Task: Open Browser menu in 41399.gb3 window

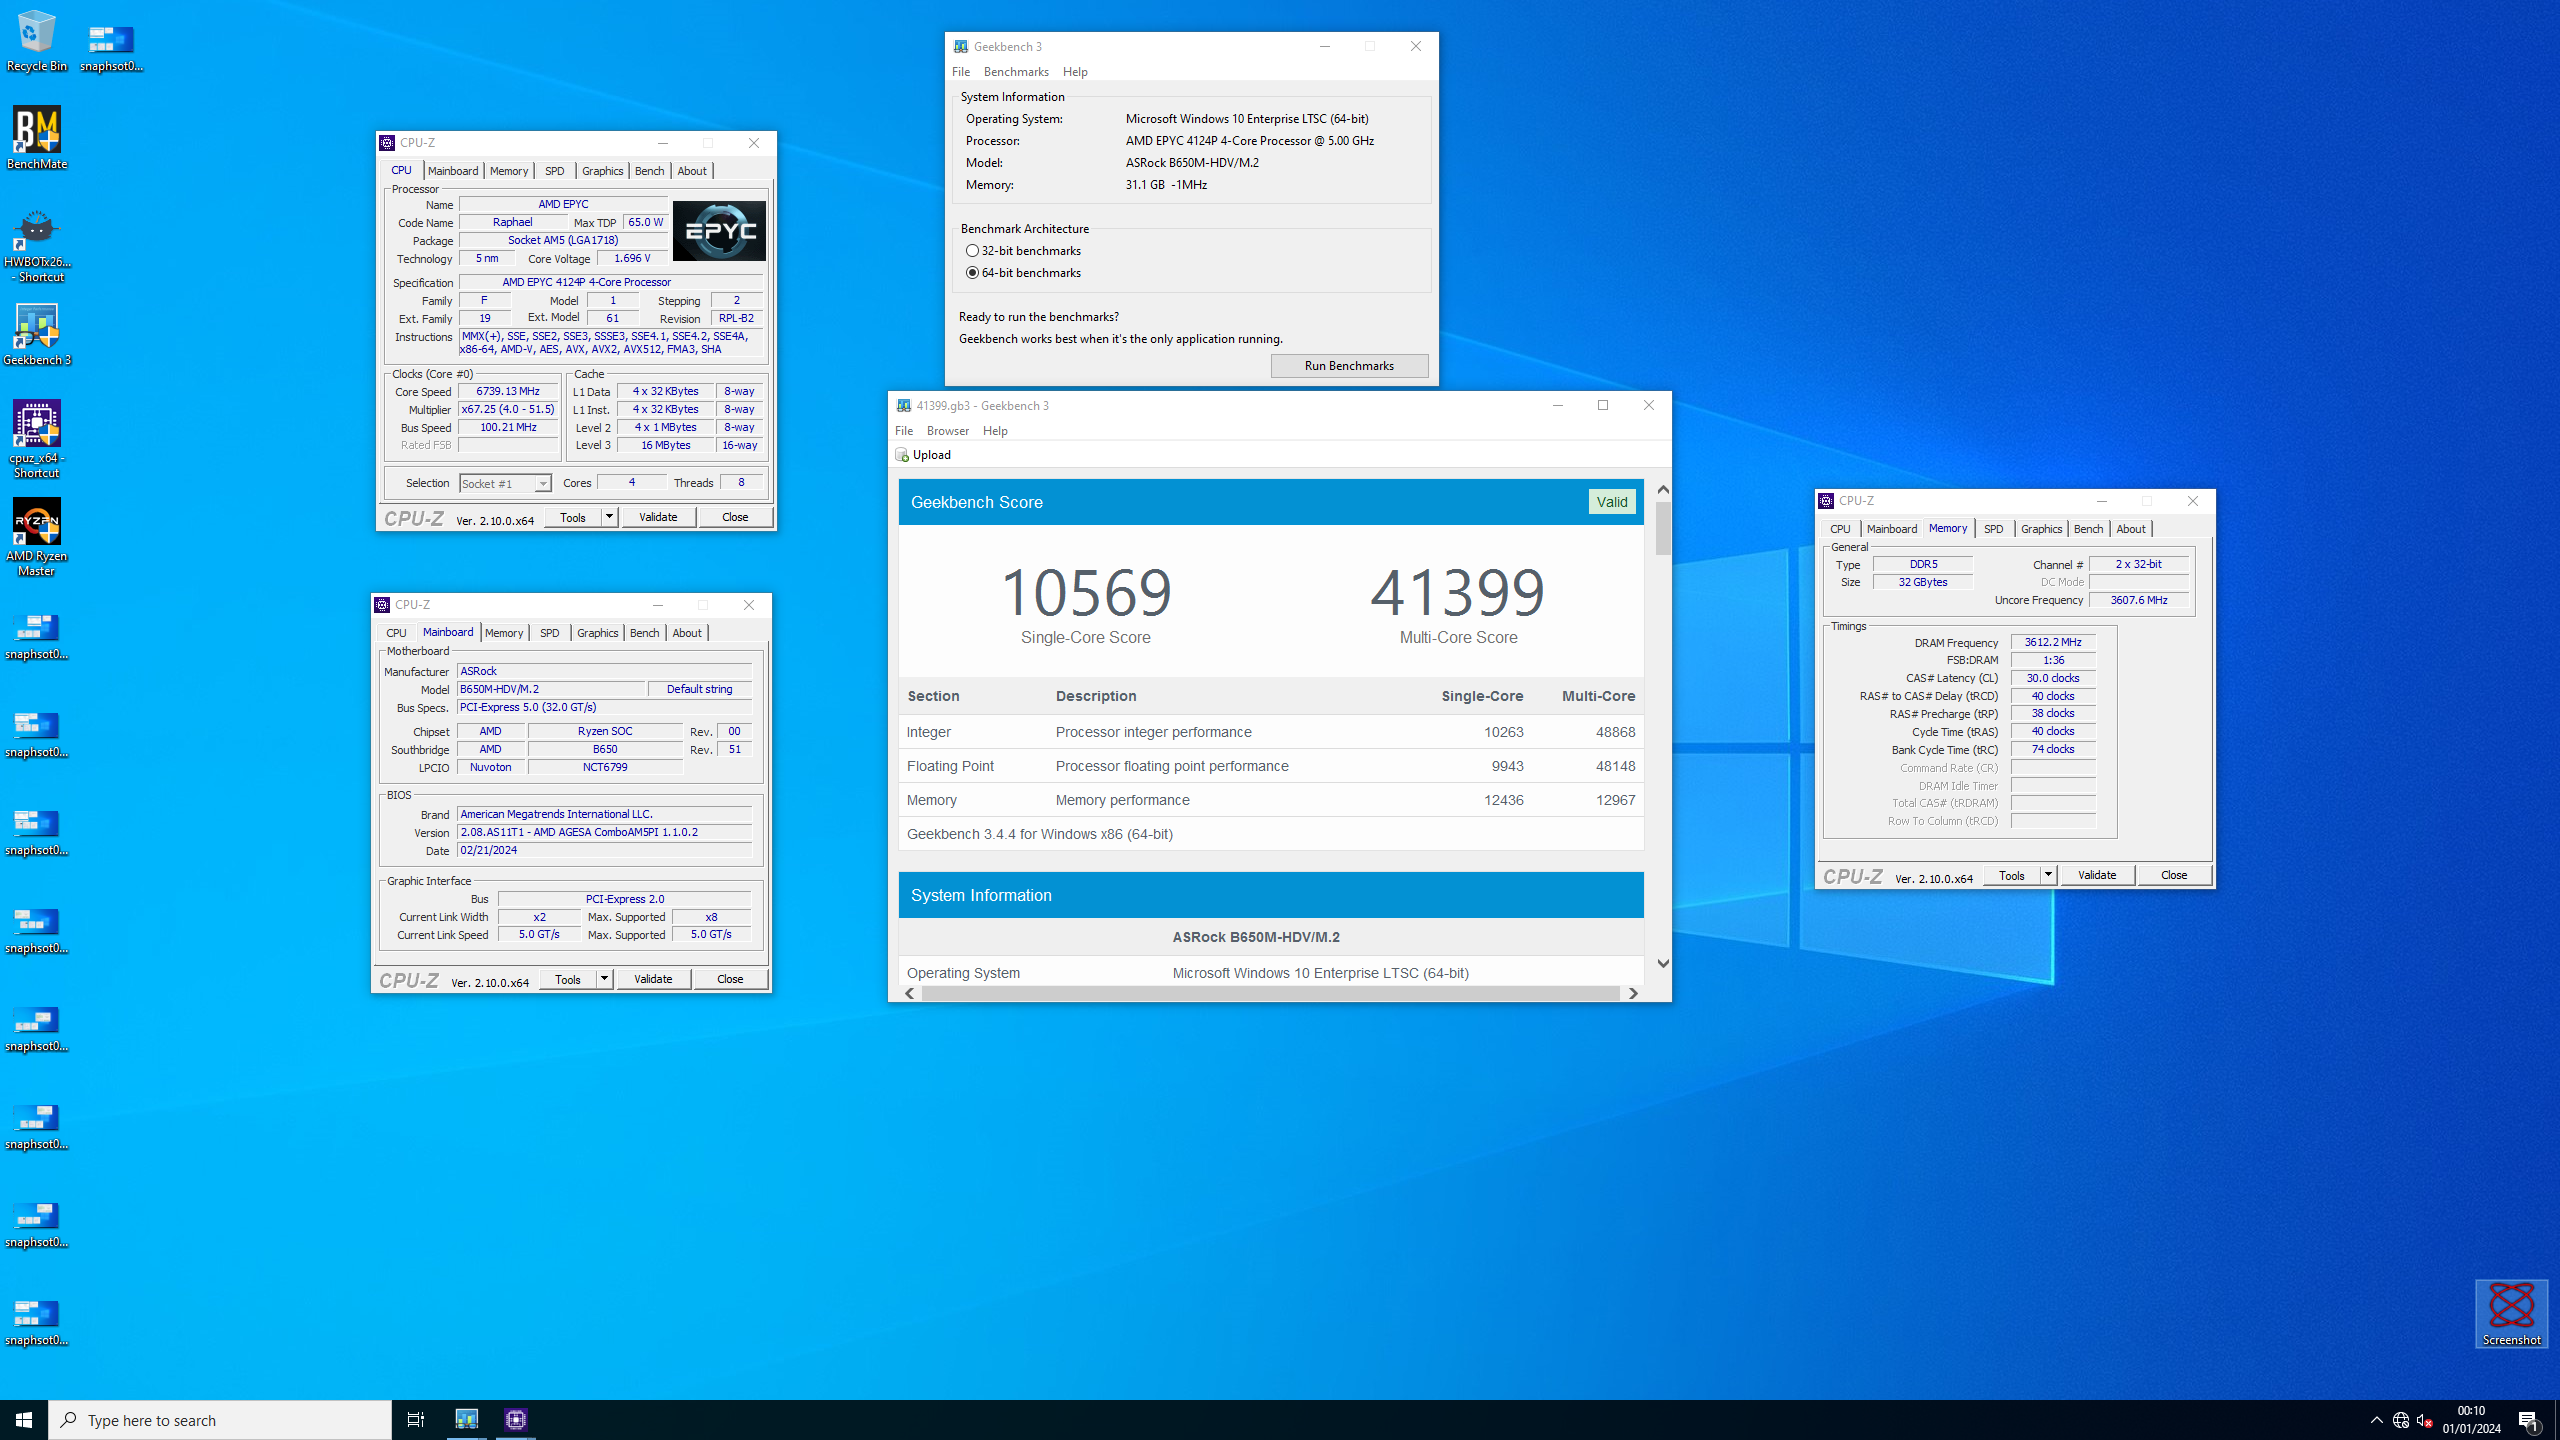Action: tap(947, 431)
